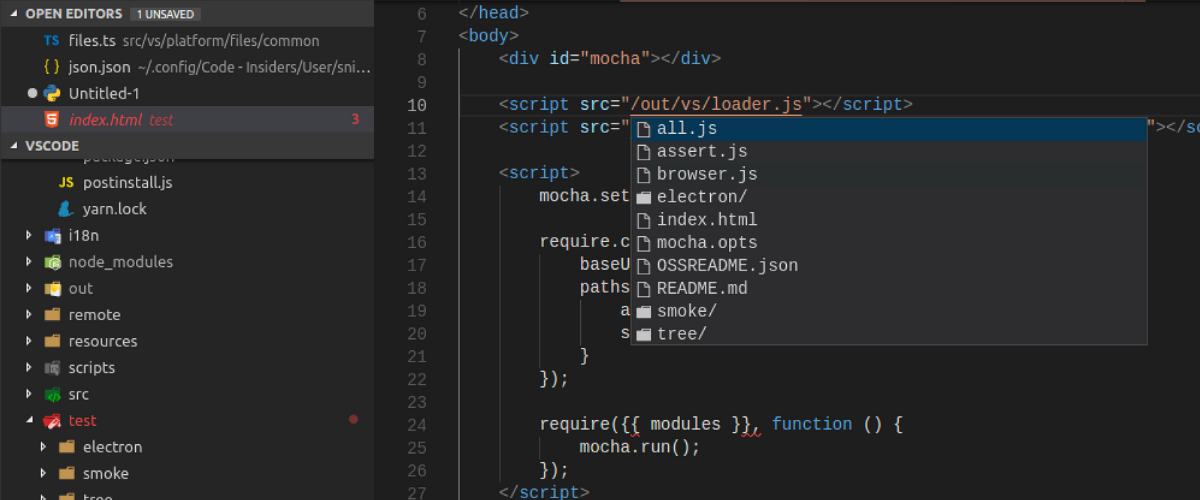Open json.json in Open Editors

tap(187, 67)
